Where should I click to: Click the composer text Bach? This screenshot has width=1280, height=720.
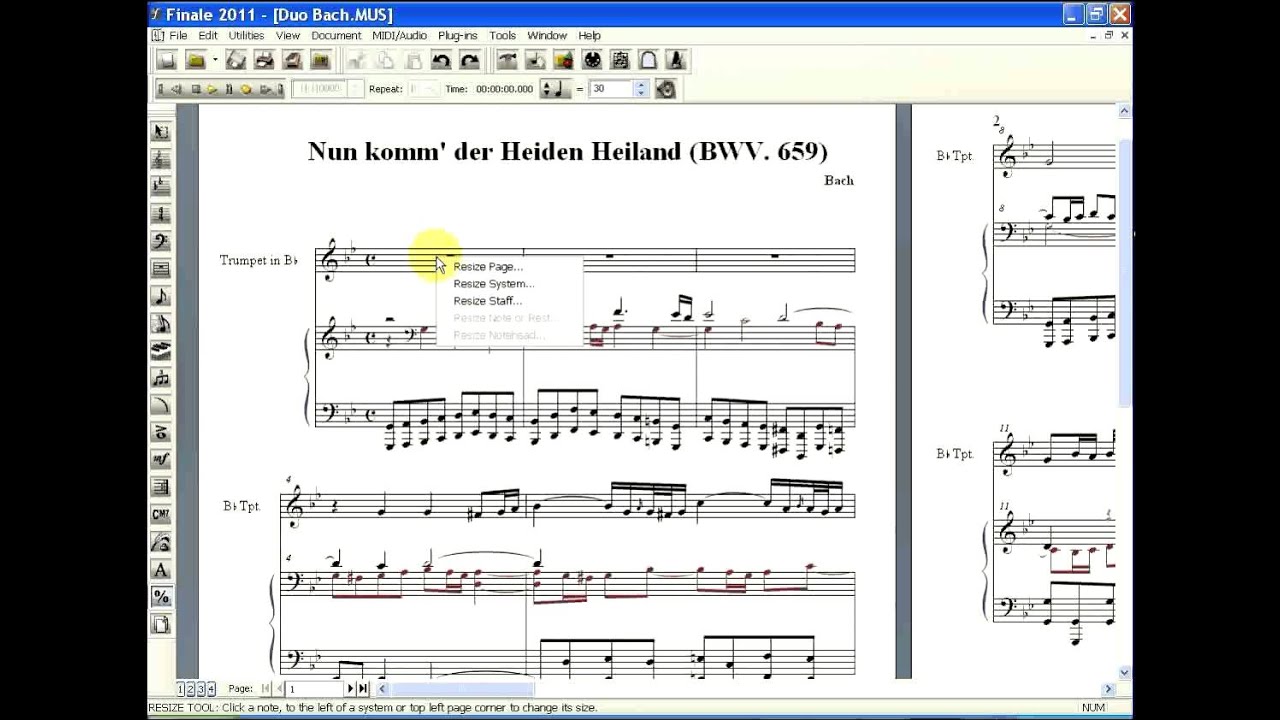(x=838, y=180)
